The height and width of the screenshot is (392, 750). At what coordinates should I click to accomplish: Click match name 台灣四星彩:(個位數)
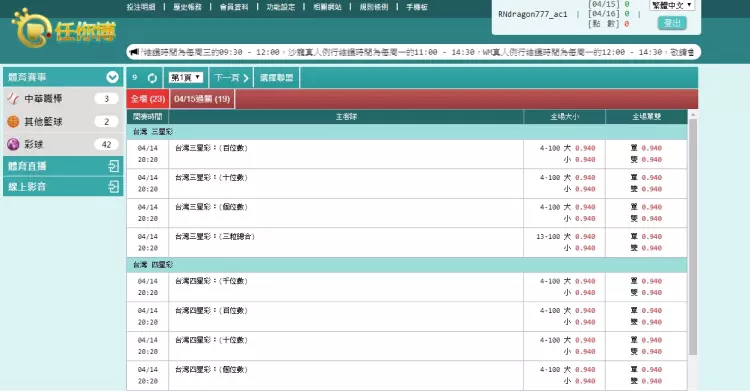point(211,370)
